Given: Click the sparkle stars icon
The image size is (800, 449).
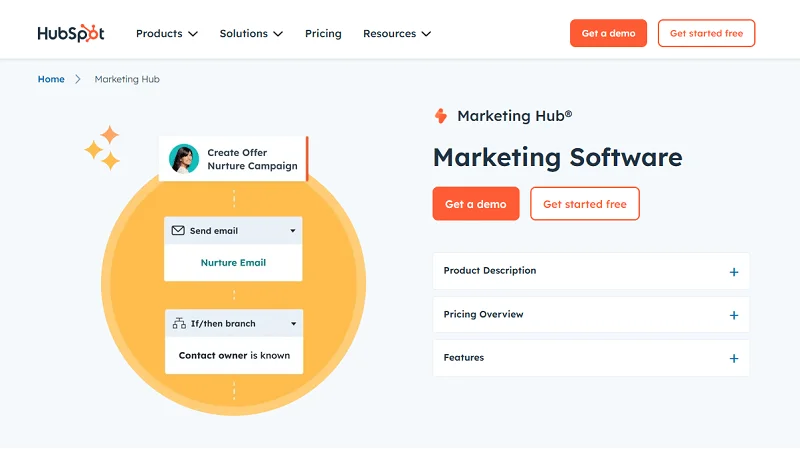Looking at the screenshot, I should [103, 147].
